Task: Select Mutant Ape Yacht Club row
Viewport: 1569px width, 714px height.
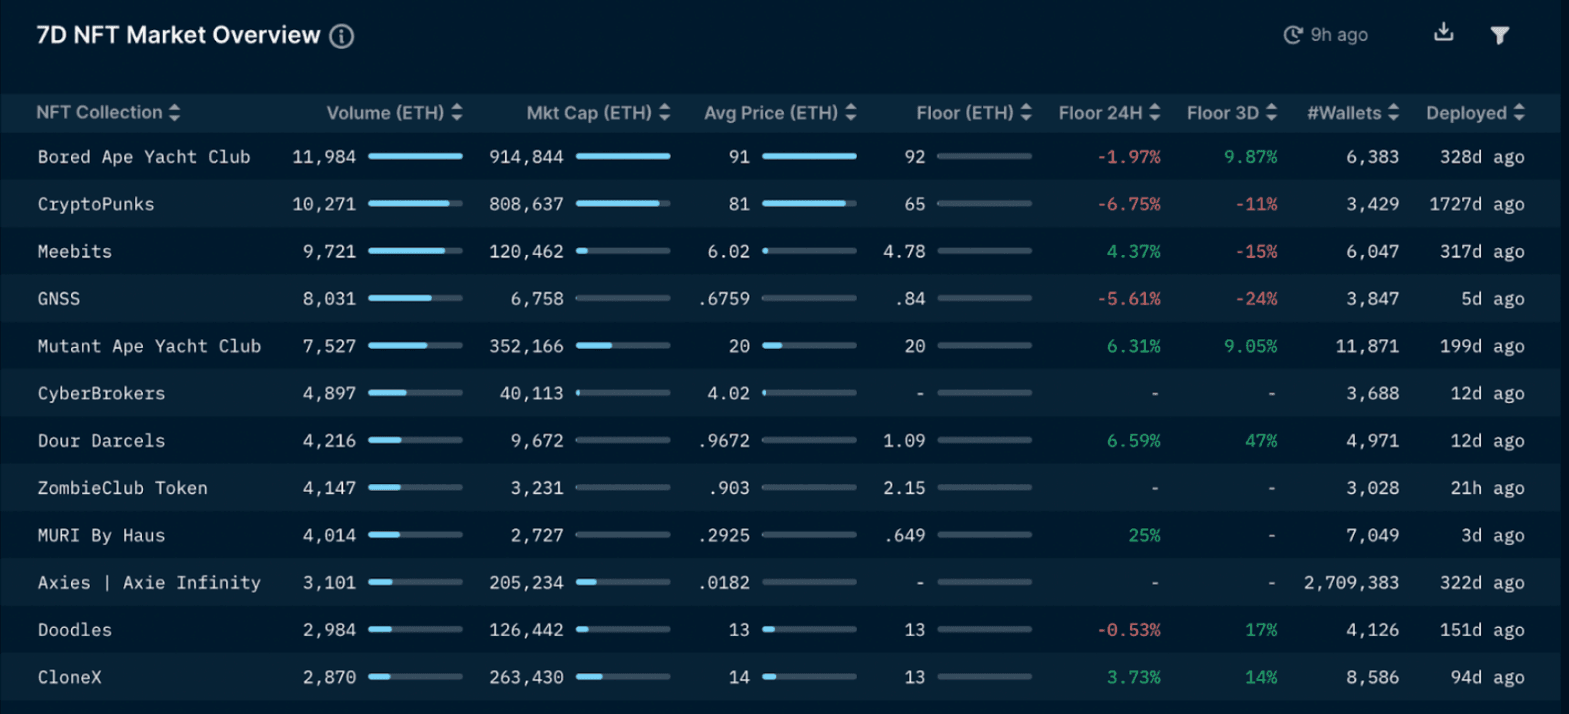Action: tap(149, 346)
